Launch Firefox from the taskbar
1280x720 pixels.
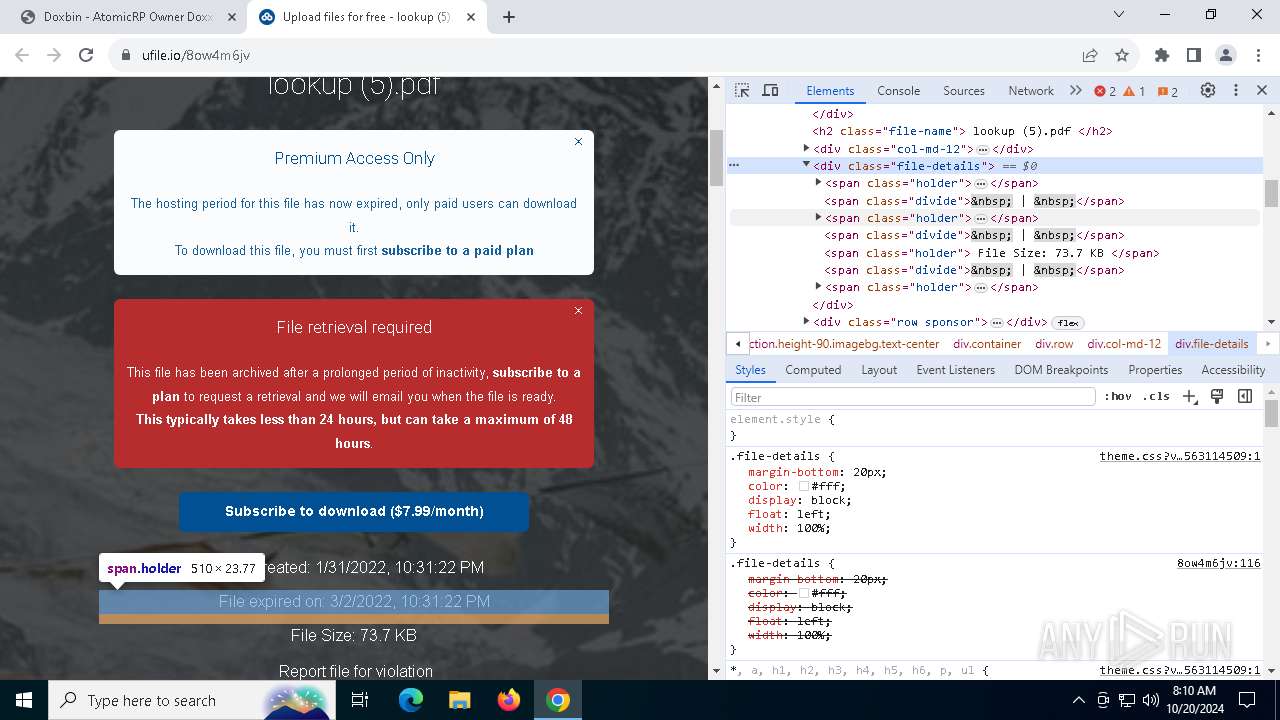508,700
